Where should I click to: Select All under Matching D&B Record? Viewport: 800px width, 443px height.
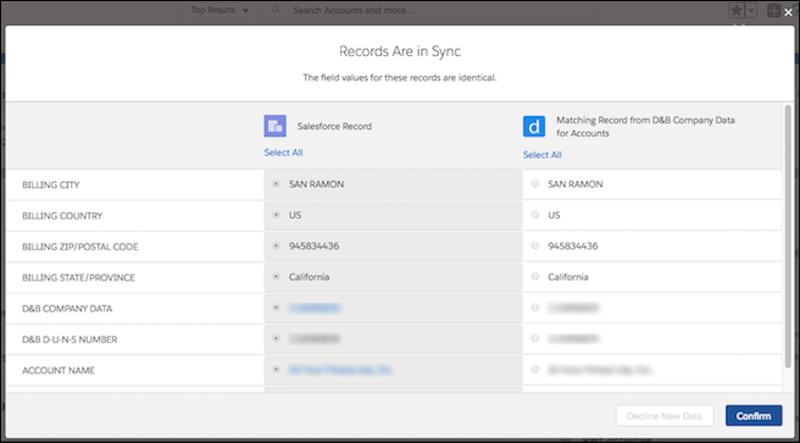tap(542, 155)
